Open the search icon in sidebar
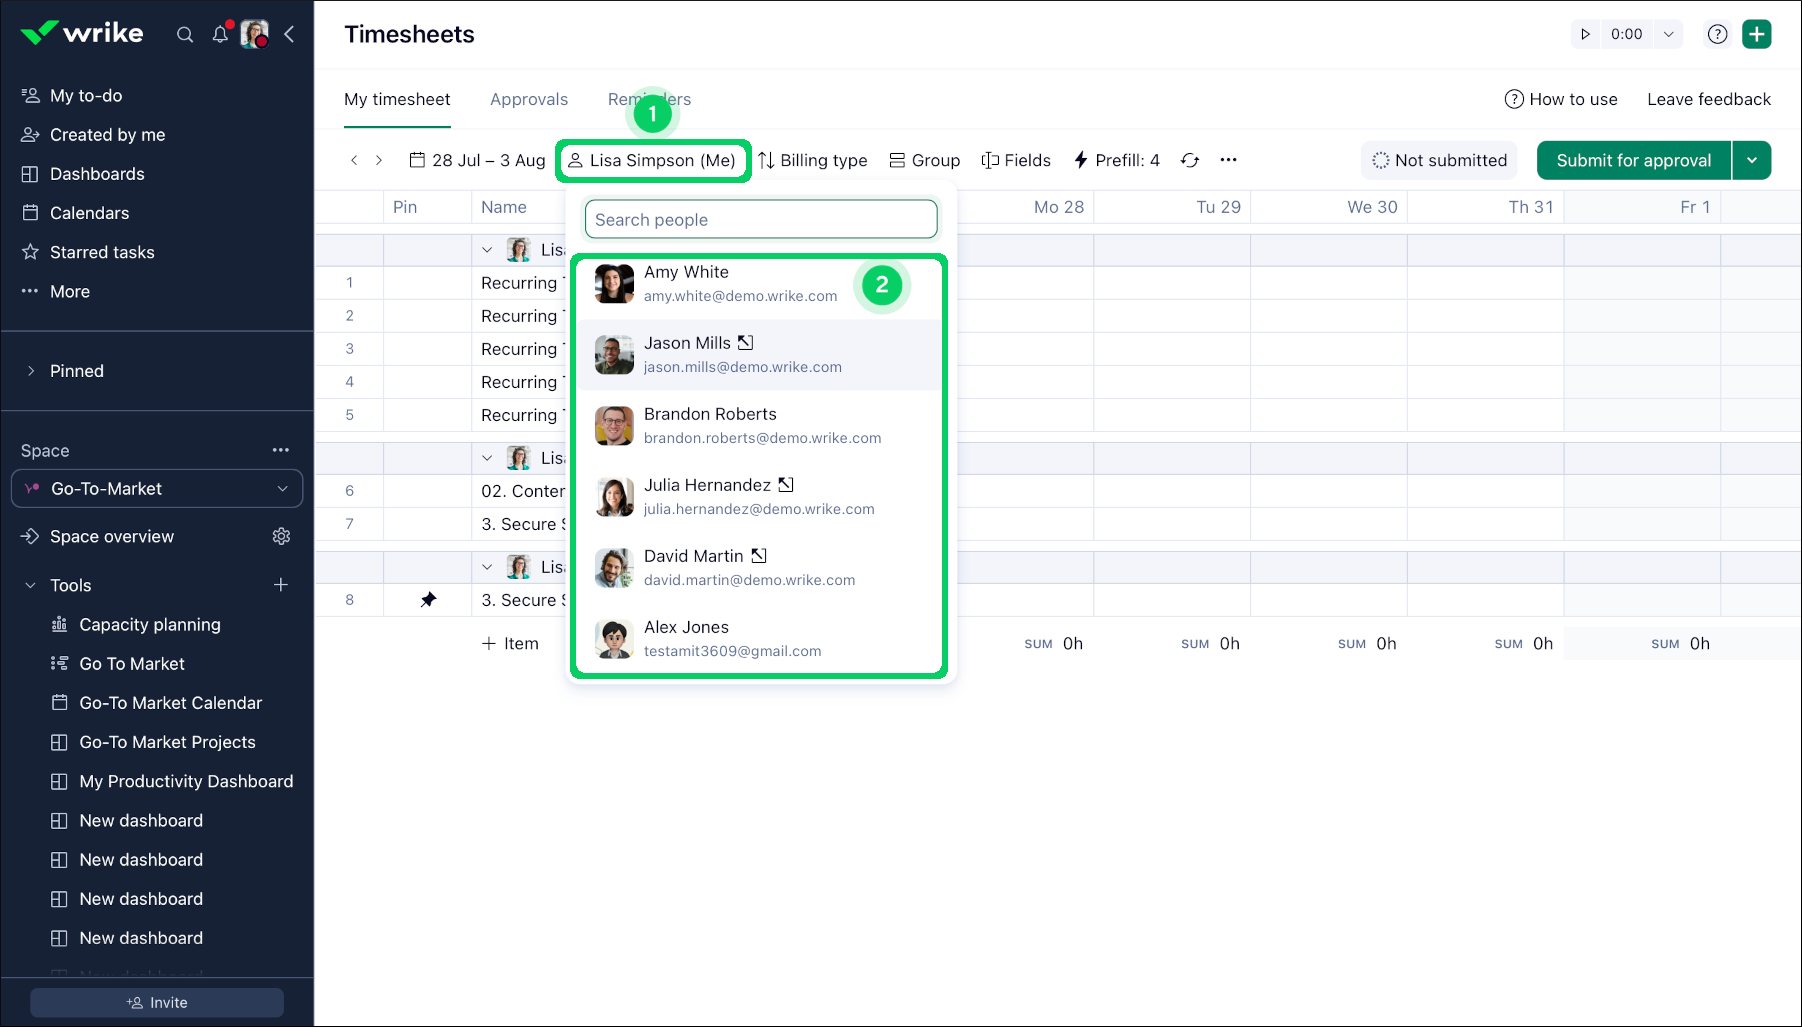1802x1027 pixels. coord(185,35)
